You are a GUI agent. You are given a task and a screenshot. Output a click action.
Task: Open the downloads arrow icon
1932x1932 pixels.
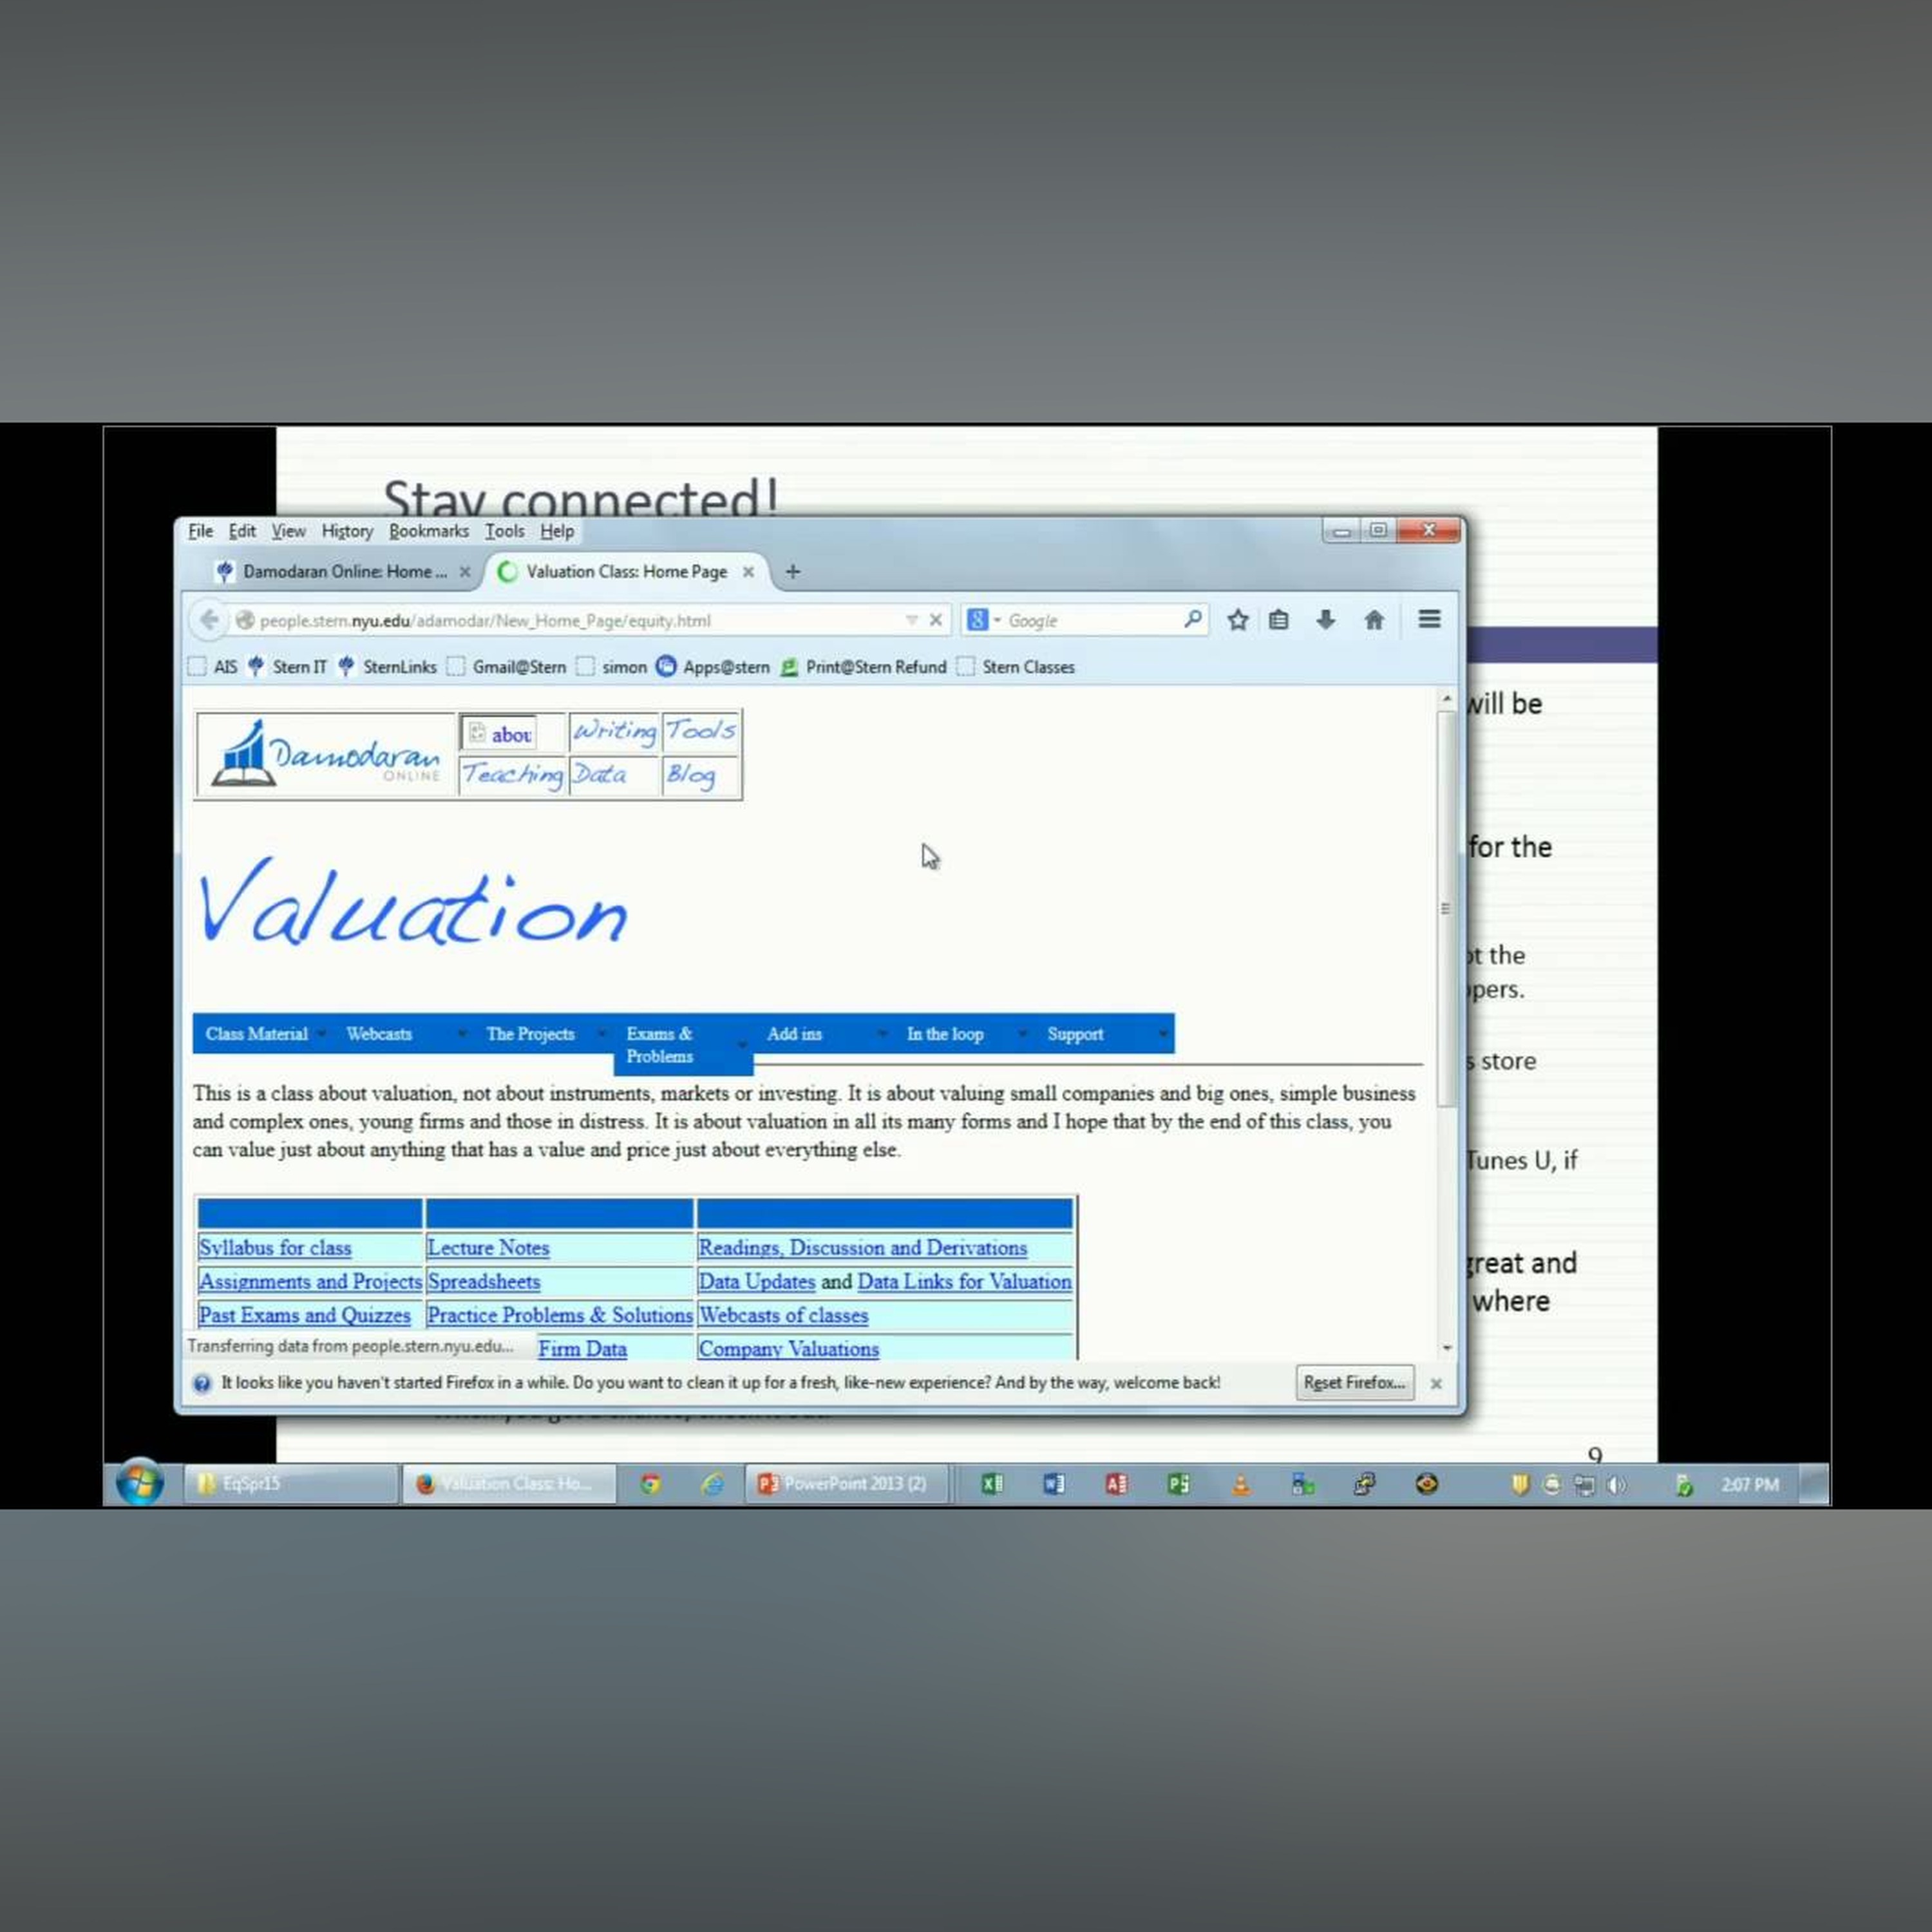(x=1325, y=620)
